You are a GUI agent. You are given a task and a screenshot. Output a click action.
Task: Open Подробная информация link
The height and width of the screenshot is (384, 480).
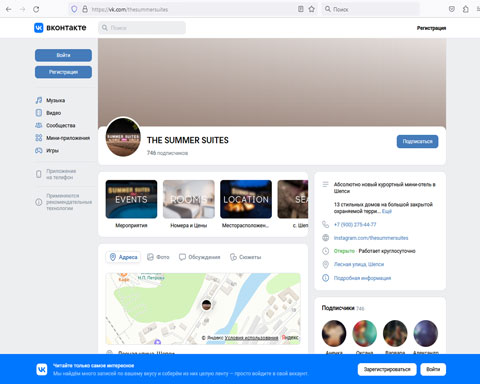362,278
